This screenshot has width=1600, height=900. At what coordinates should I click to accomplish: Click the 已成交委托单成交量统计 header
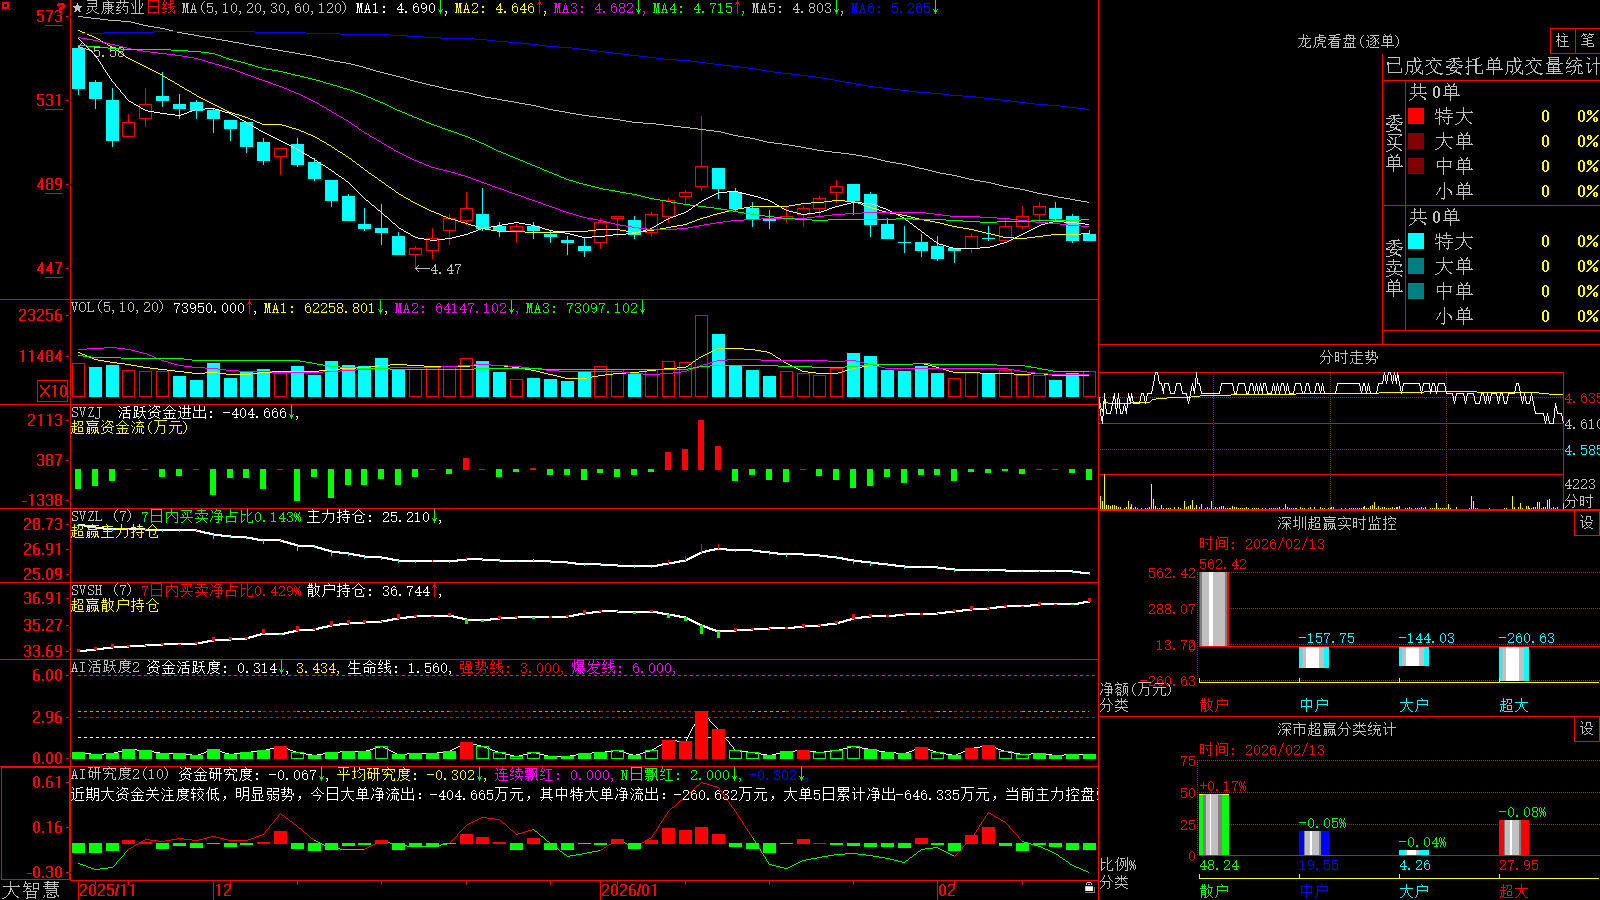(1492, 66)
